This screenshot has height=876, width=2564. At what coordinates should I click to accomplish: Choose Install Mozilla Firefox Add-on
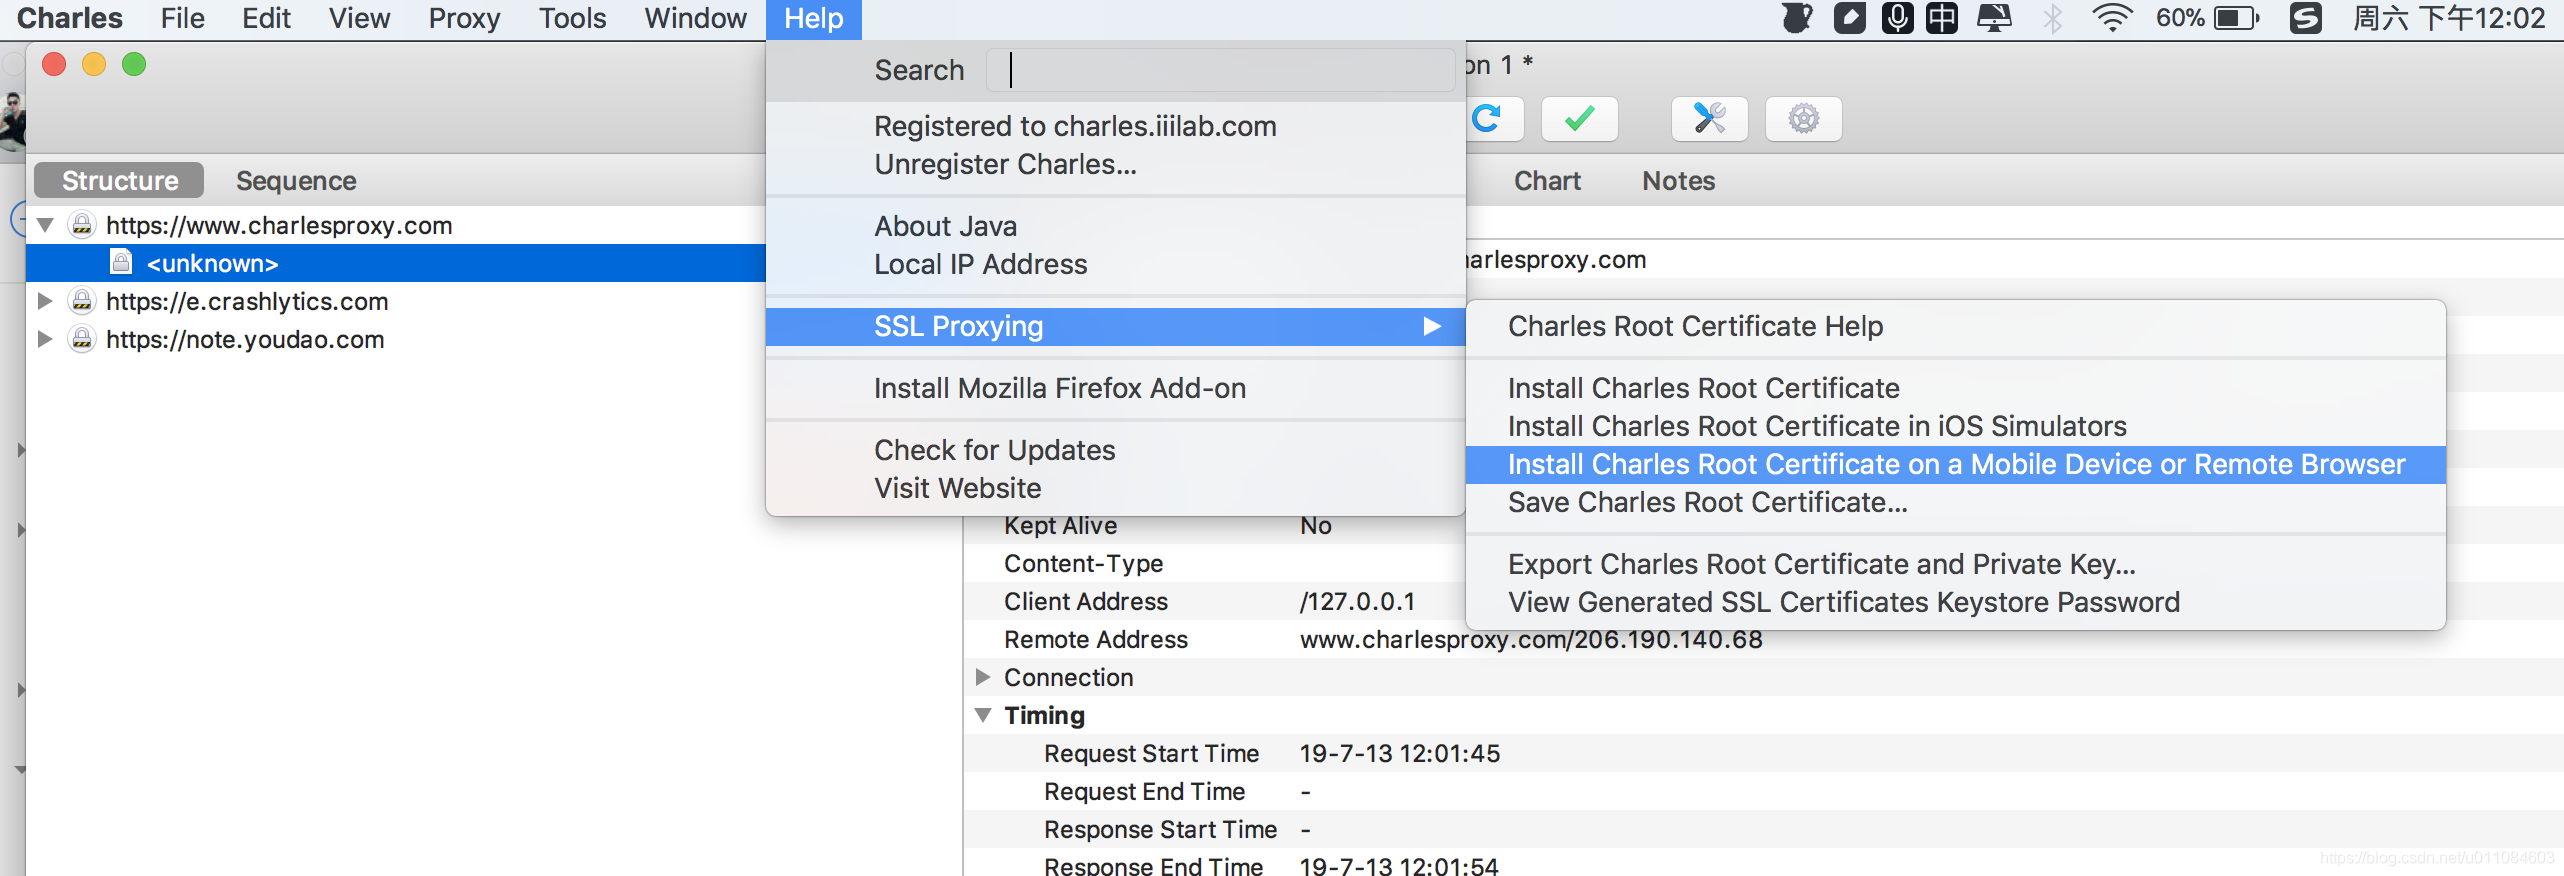(x=1115, y=388)
